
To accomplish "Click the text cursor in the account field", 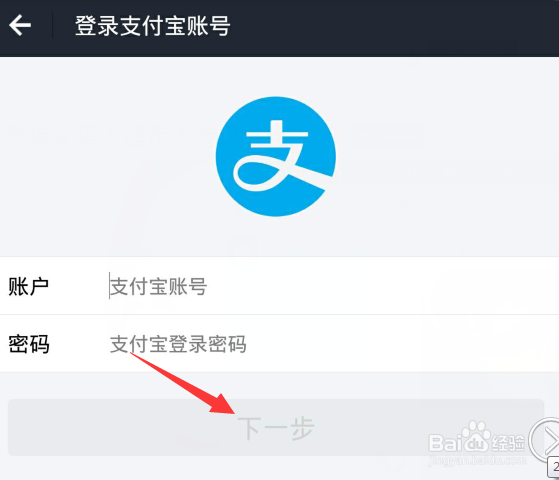I will point(109,285).
